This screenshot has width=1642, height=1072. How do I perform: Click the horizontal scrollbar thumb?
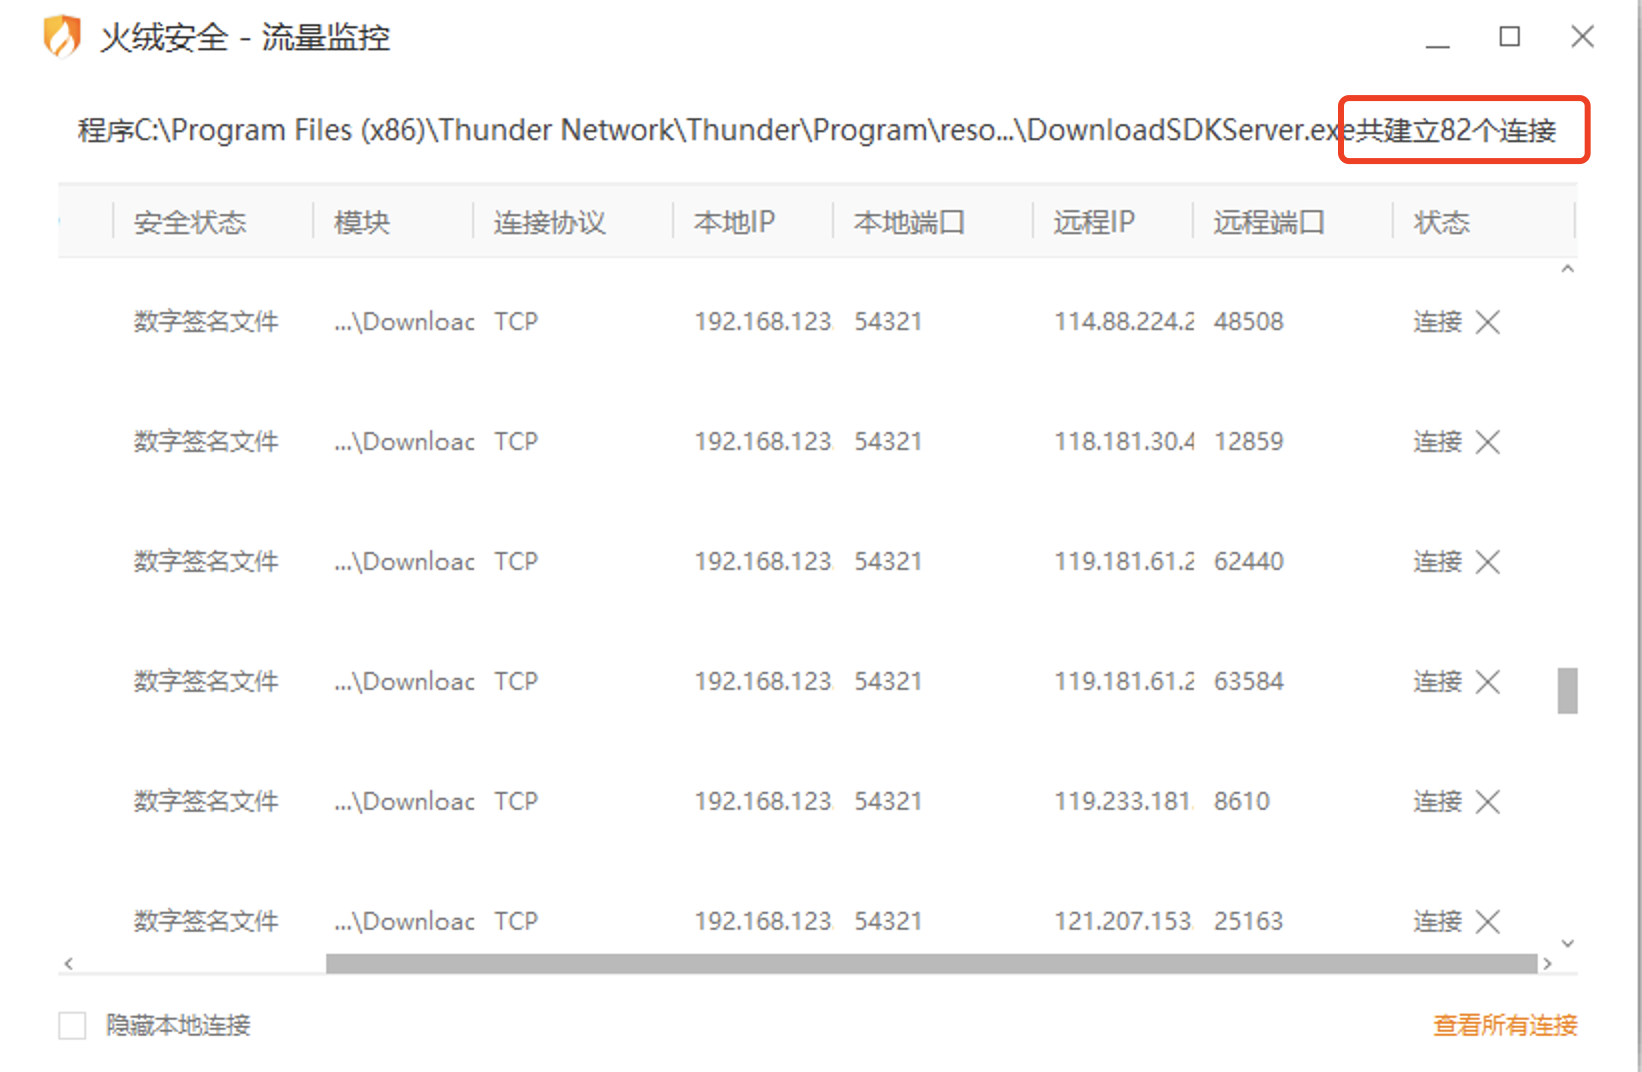tap(930, 963)
